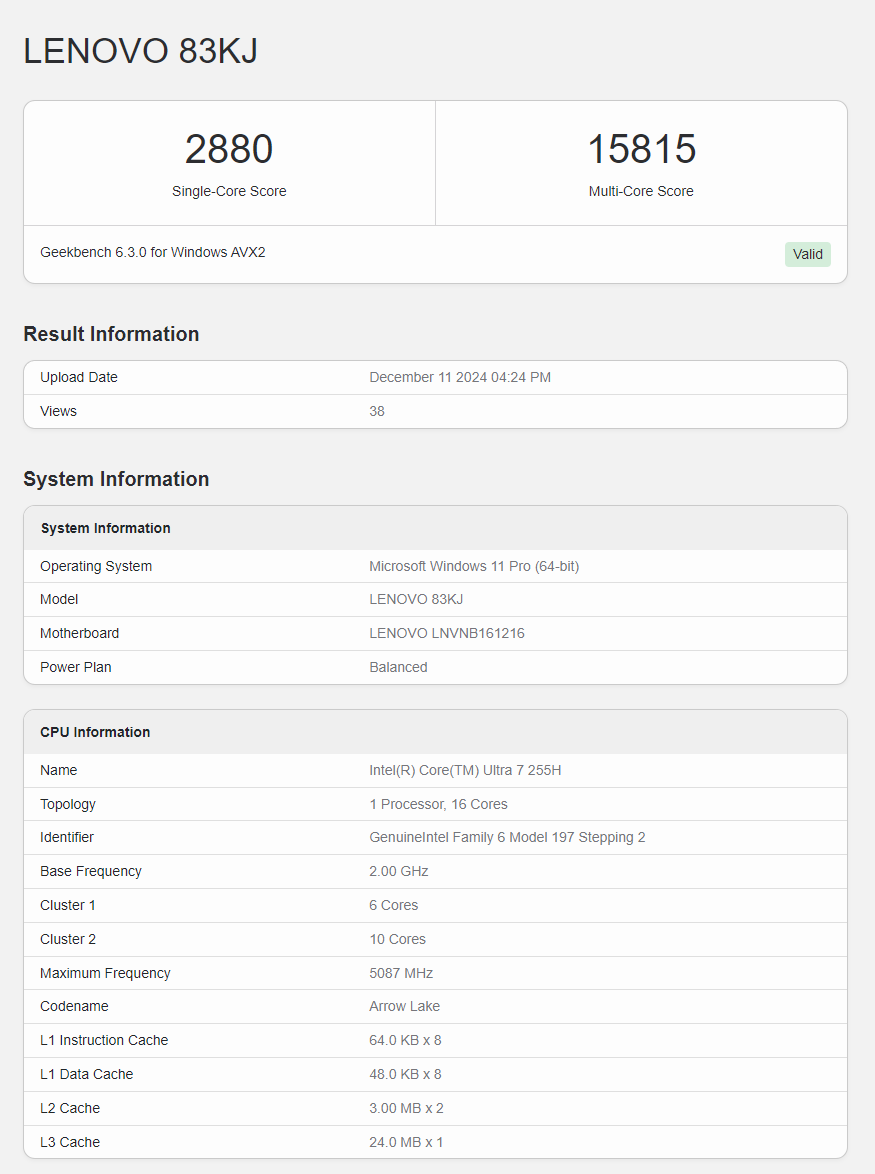Click the Topology row showing 16 Cores

[438, 804]
